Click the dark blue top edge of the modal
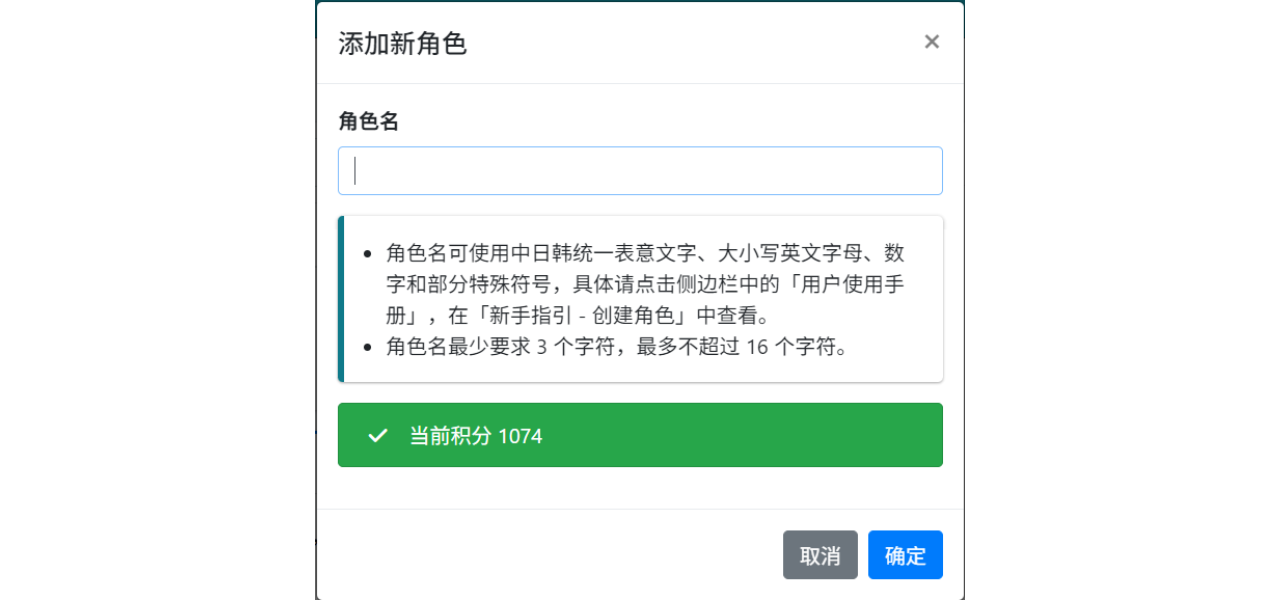Screen dimensions: 1280x600 (x=640, y=4)
